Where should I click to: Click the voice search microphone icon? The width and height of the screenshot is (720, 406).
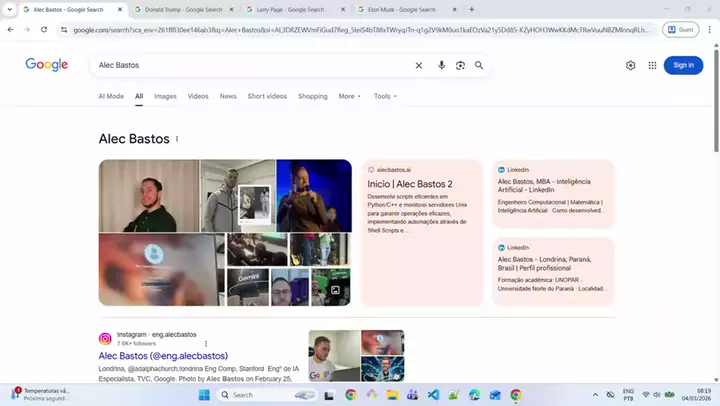[x=441, y=65]
